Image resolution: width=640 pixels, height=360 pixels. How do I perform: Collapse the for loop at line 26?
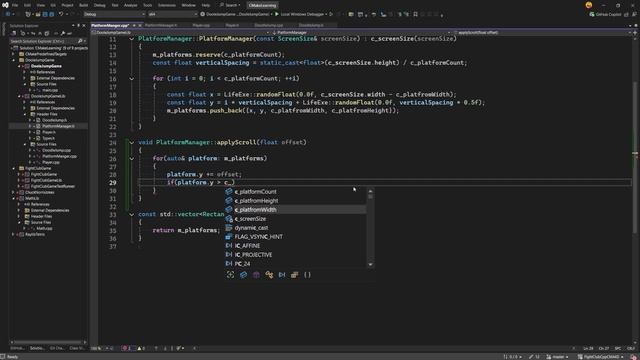(x=131, y=158)
